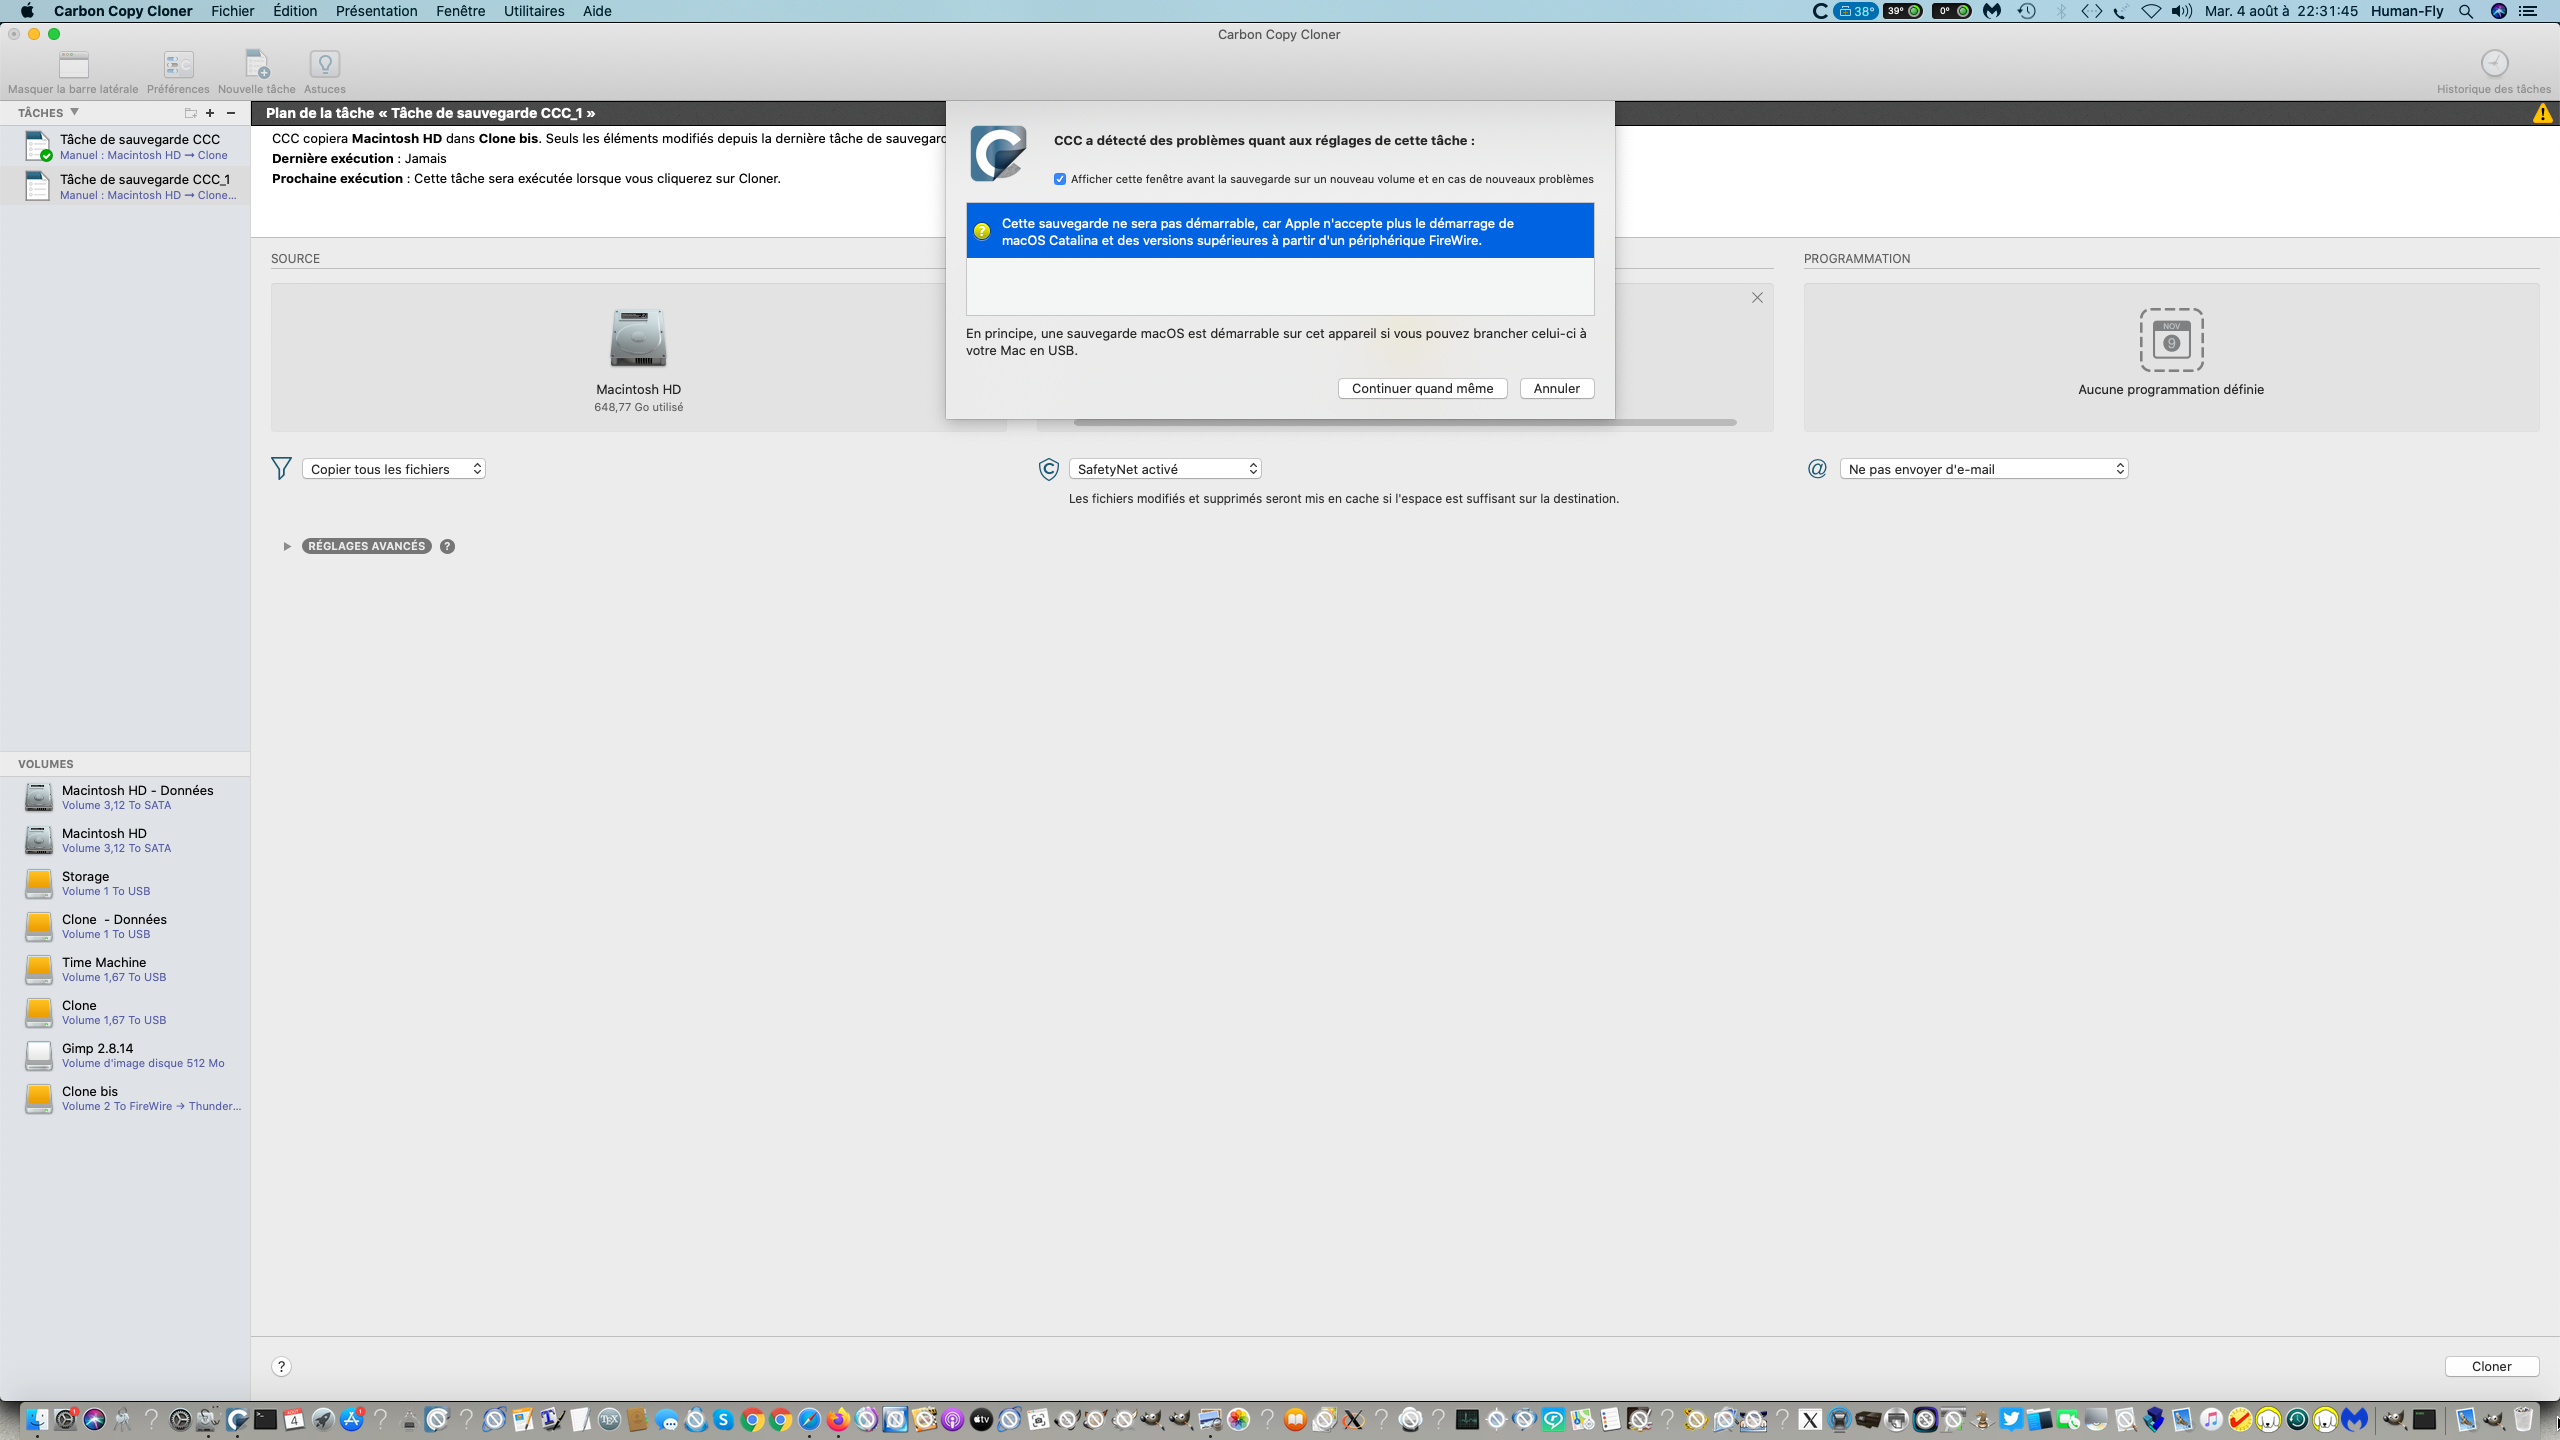Open the Édition menu
Image resolution: width=2560 pixels, height=1440 pixels.
(x=295, y=11)
